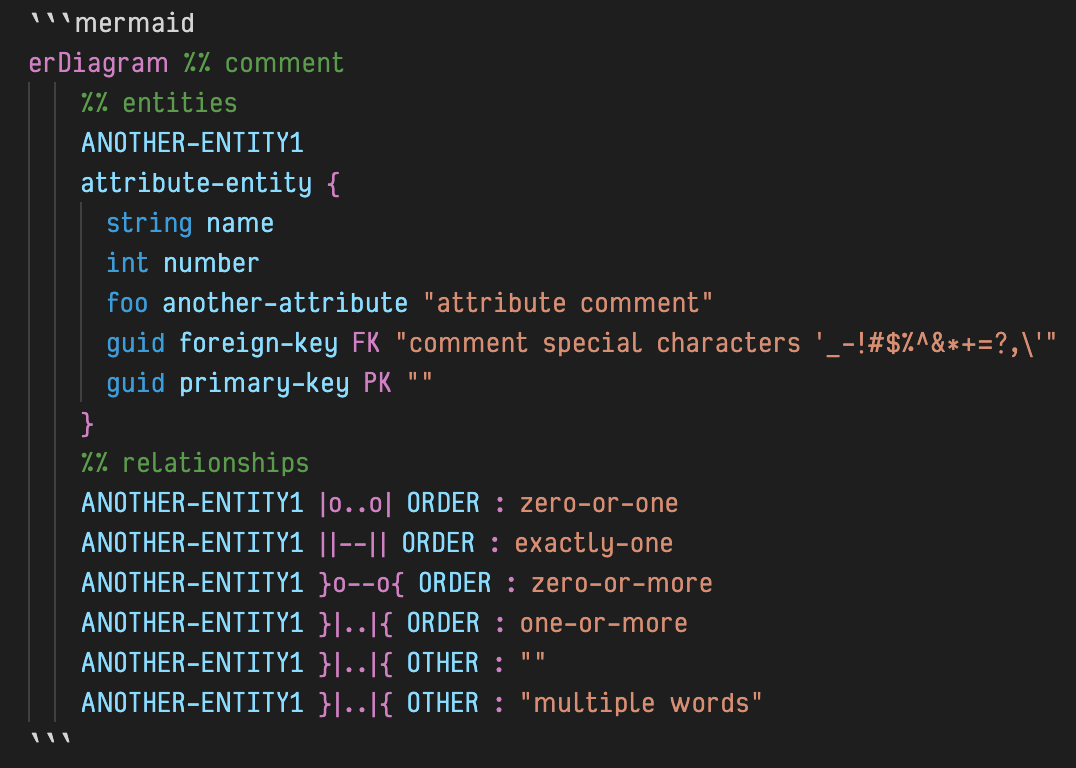Click the closing triple backticks

click(51, 740)
